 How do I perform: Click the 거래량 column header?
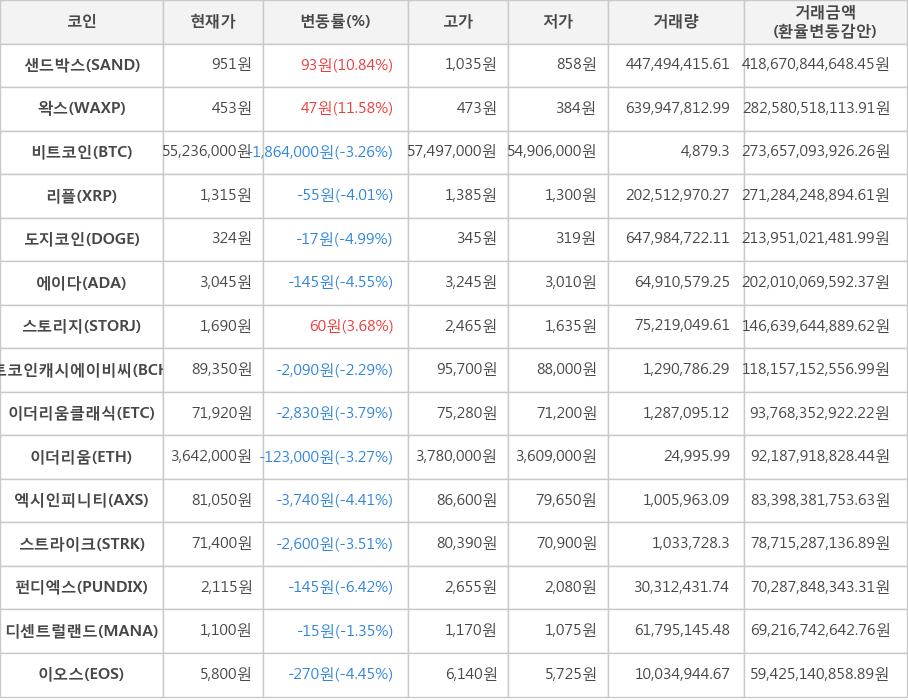point(676,21)
